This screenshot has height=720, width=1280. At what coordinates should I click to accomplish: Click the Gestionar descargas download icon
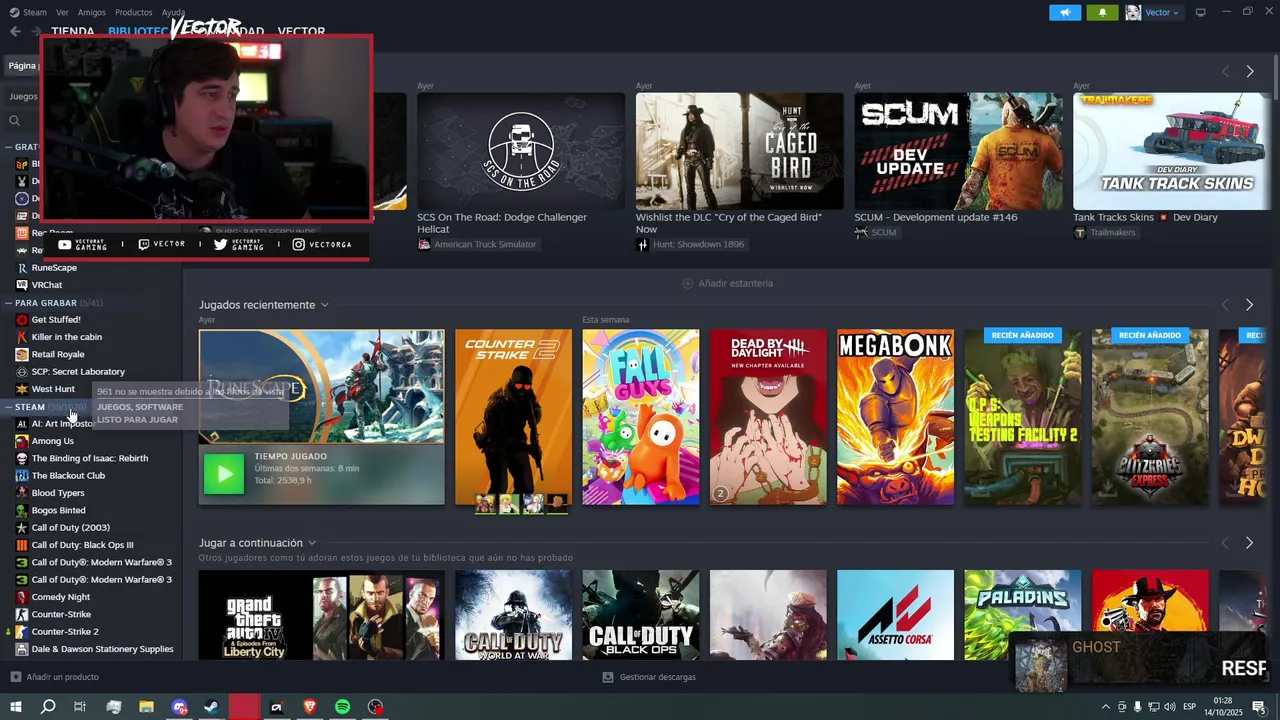coord(608,677)
